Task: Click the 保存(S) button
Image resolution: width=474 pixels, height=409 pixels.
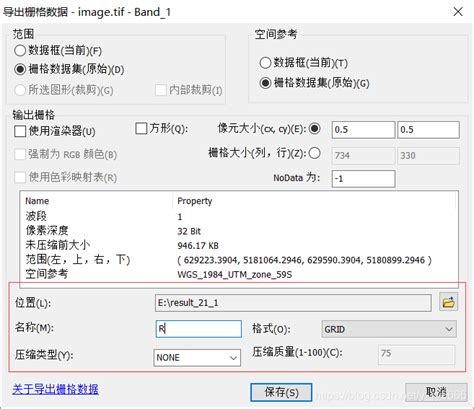Action: 281,392
